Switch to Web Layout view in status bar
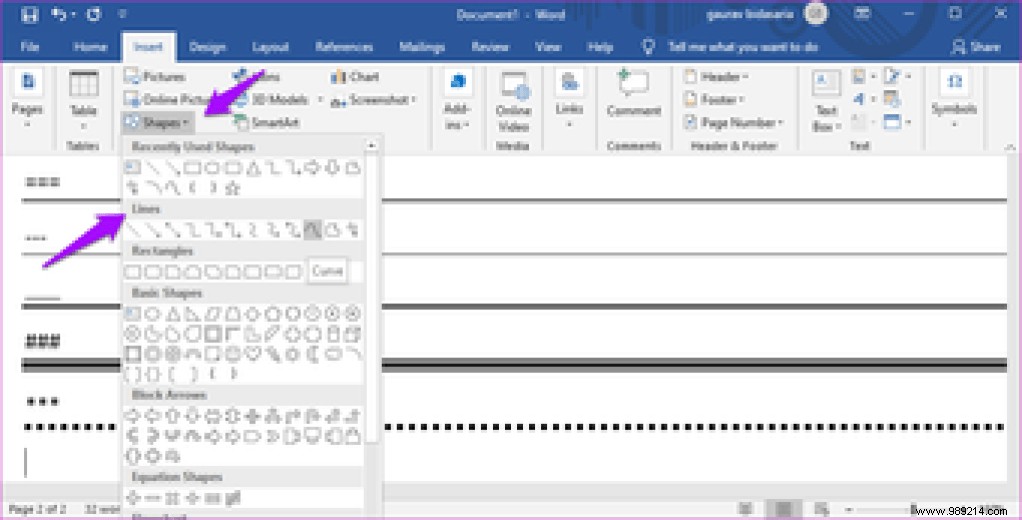 pyautogui.click(x=821, y=509)
